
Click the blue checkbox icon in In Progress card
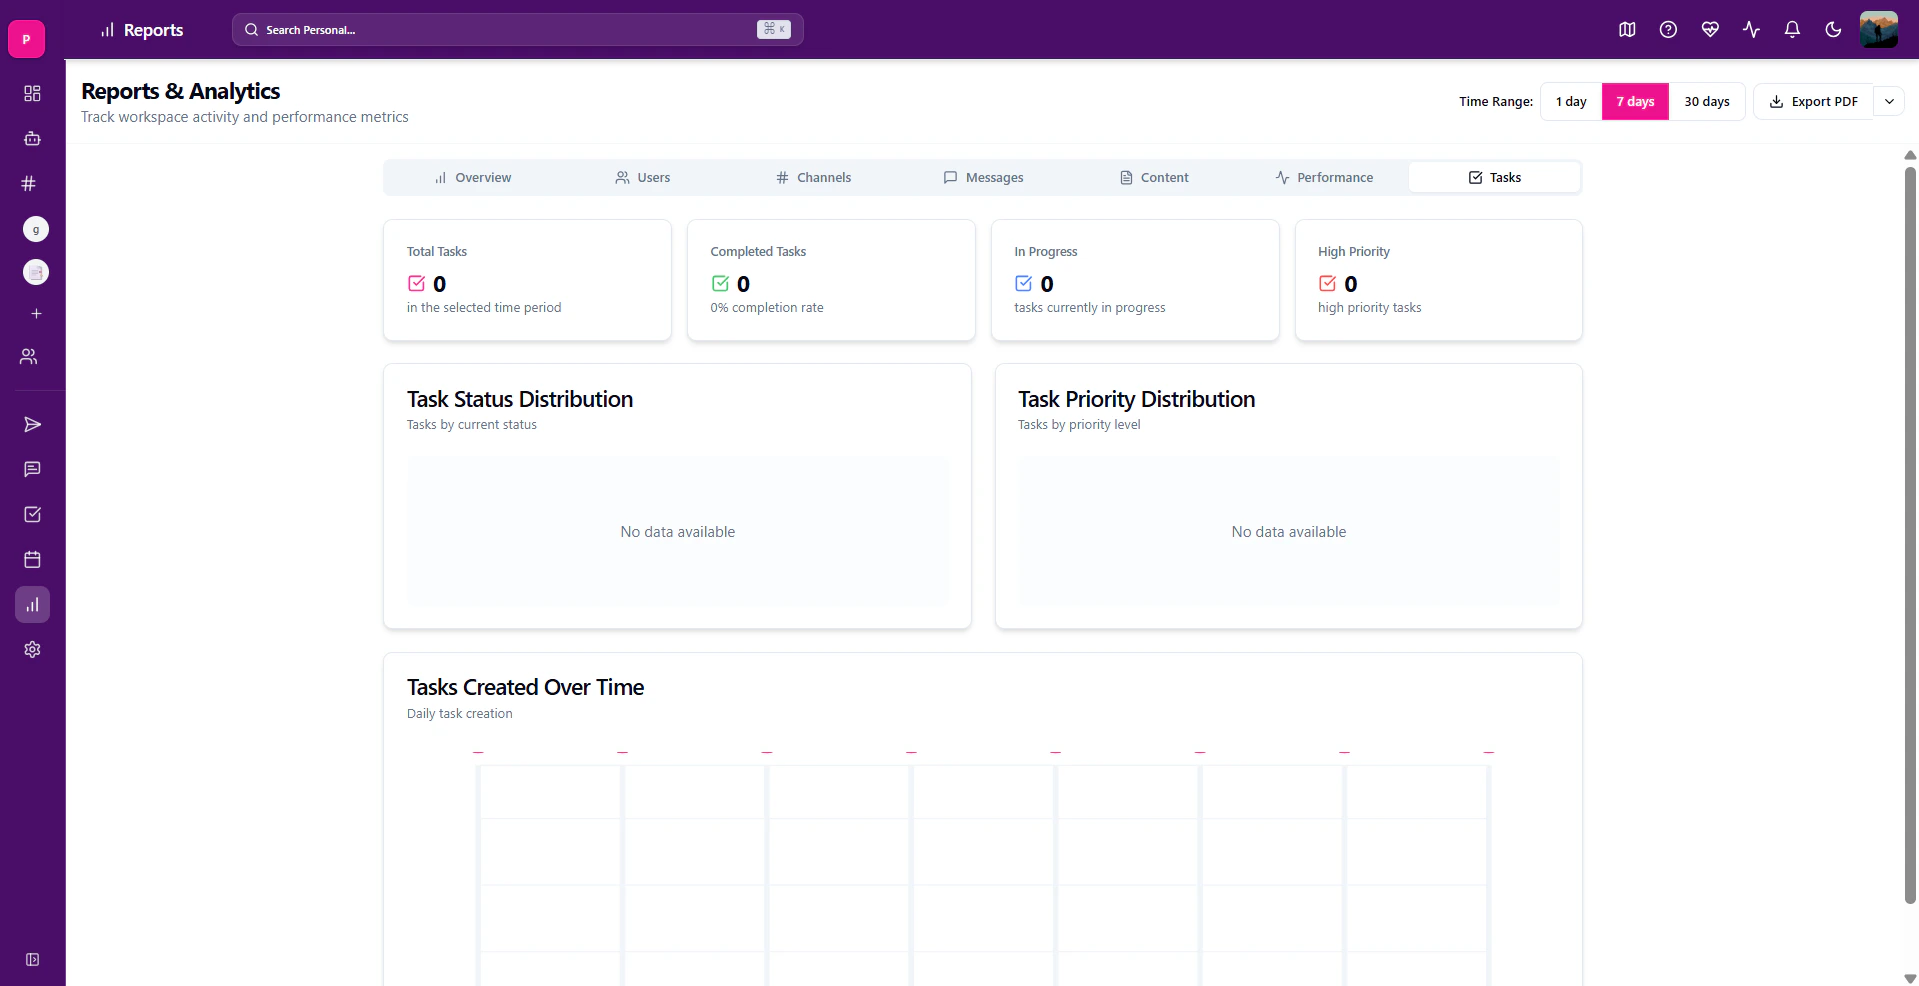point(1024,283)
